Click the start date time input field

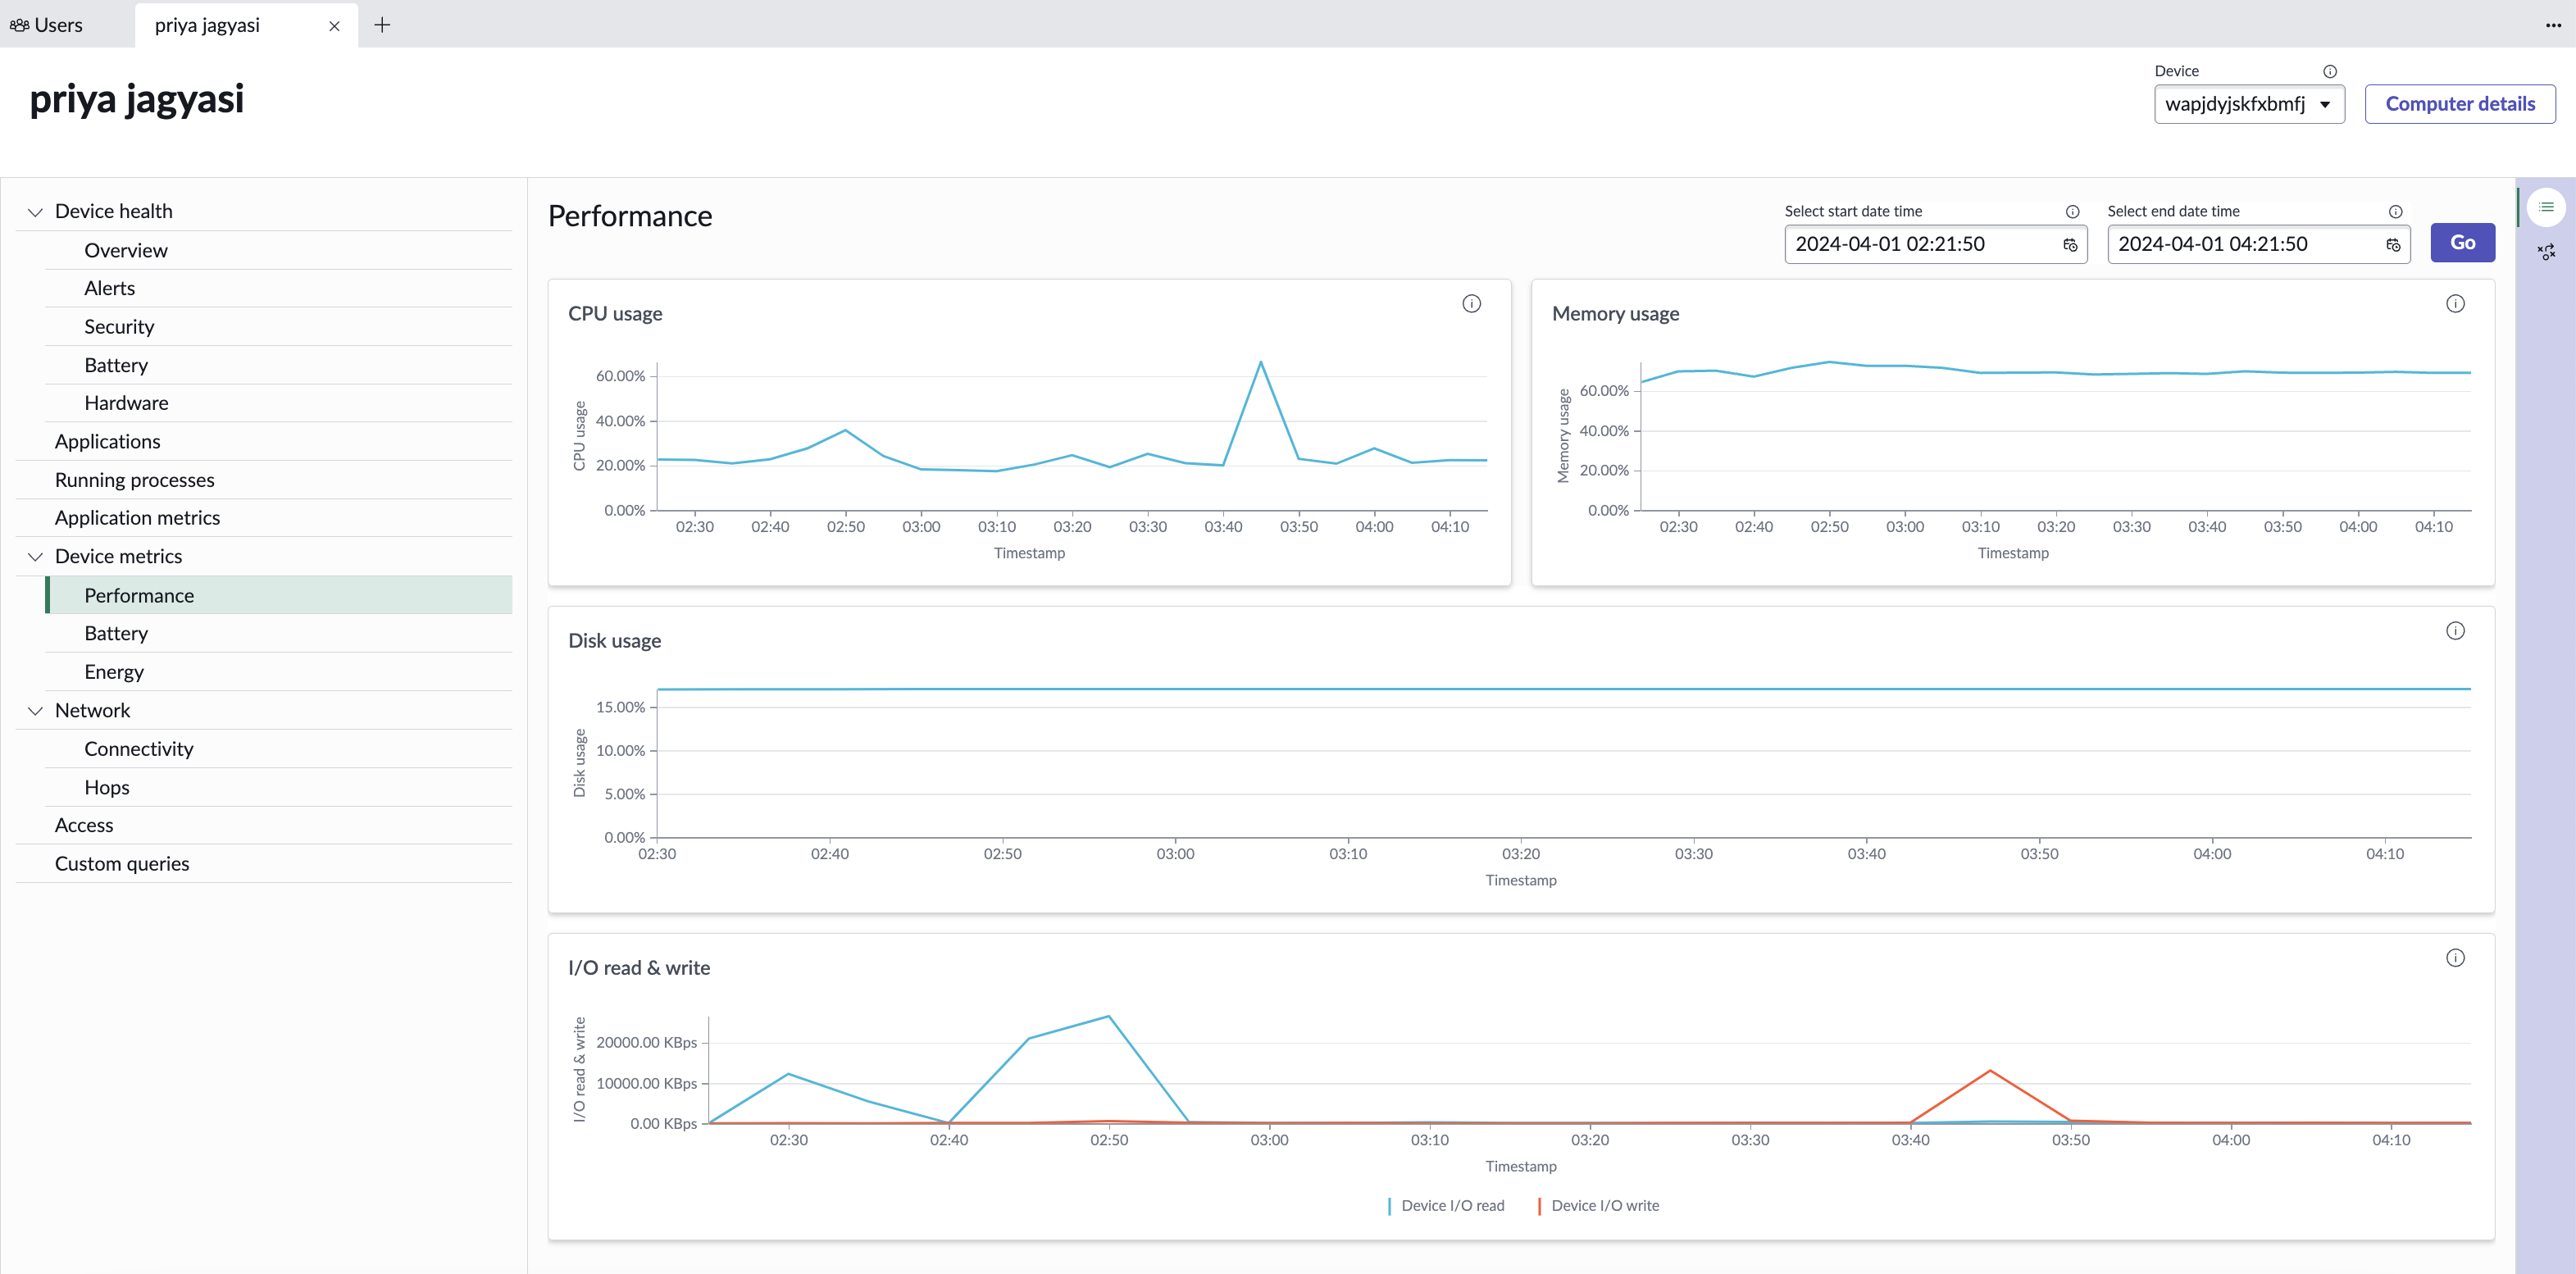click(1935, 245)
